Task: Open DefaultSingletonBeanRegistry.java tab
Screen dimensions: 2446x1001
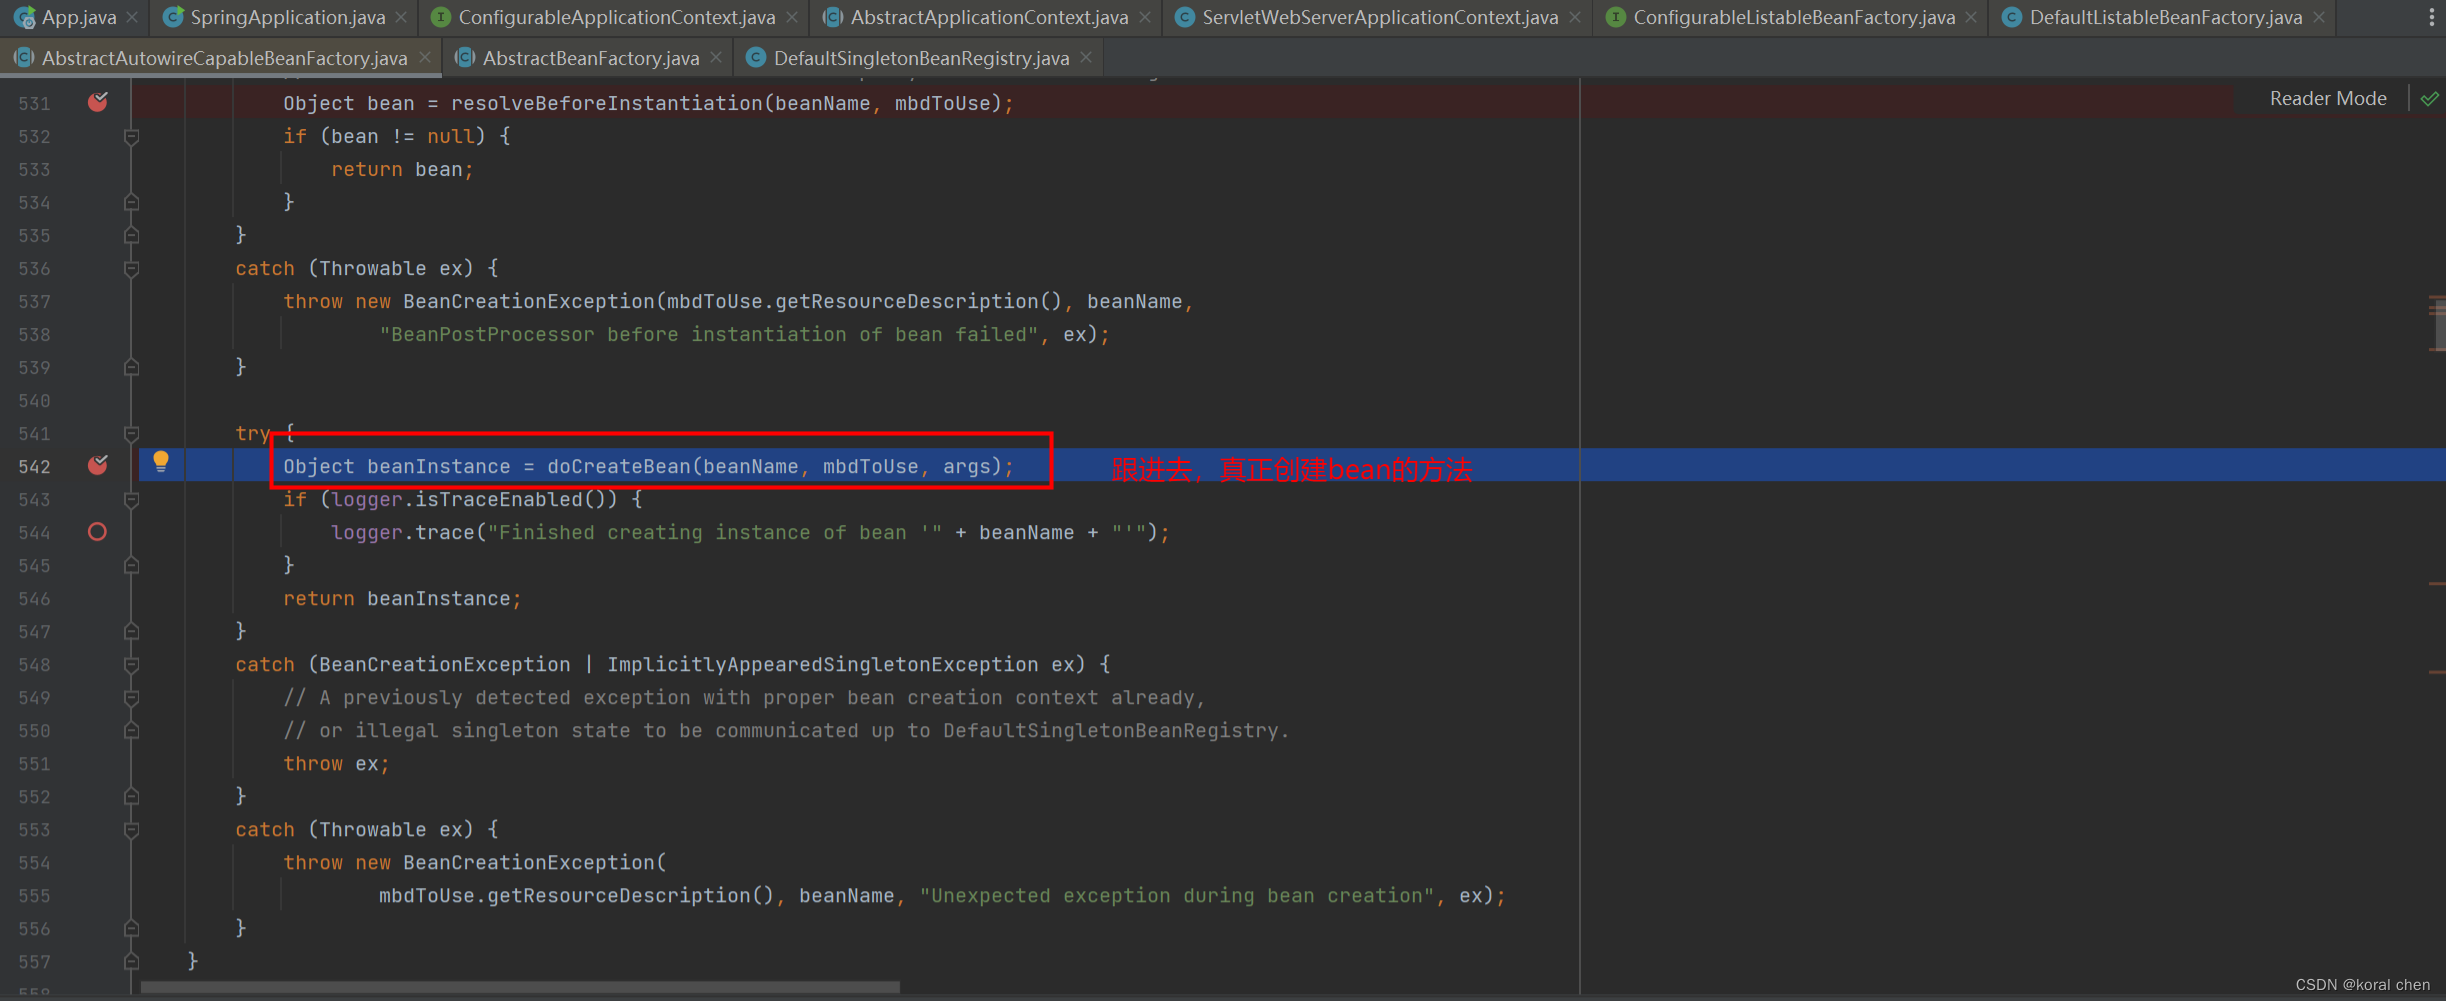Action: coord(921,58)
